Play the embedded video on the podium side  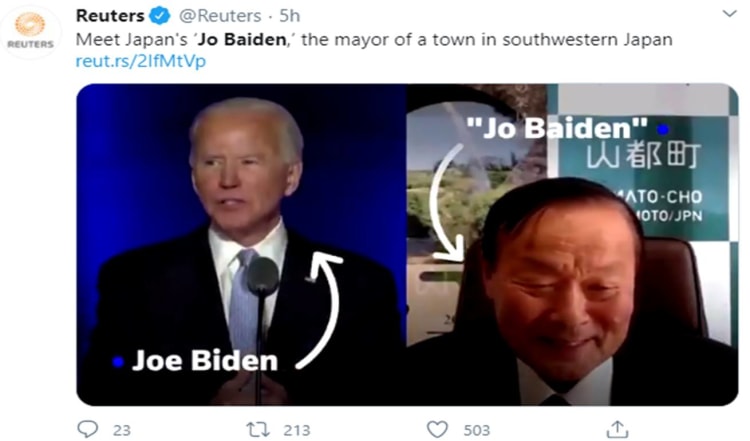point(242,244)
